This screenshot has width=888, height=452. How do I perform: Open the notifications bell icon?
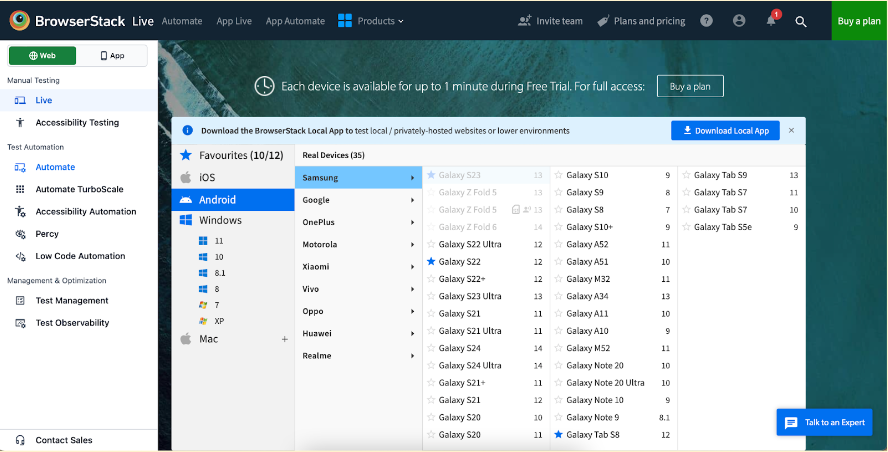click(771, 21)
